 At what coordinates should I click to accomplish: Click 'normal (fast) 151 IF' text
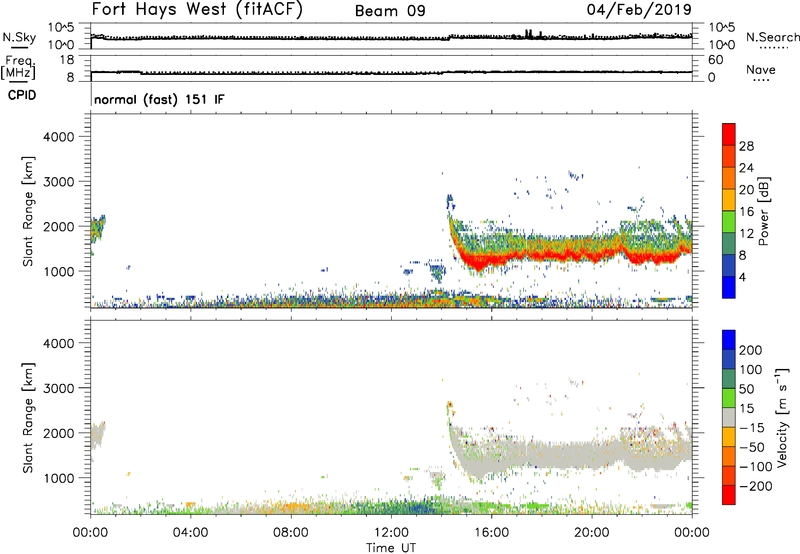[x=159, y=99]
